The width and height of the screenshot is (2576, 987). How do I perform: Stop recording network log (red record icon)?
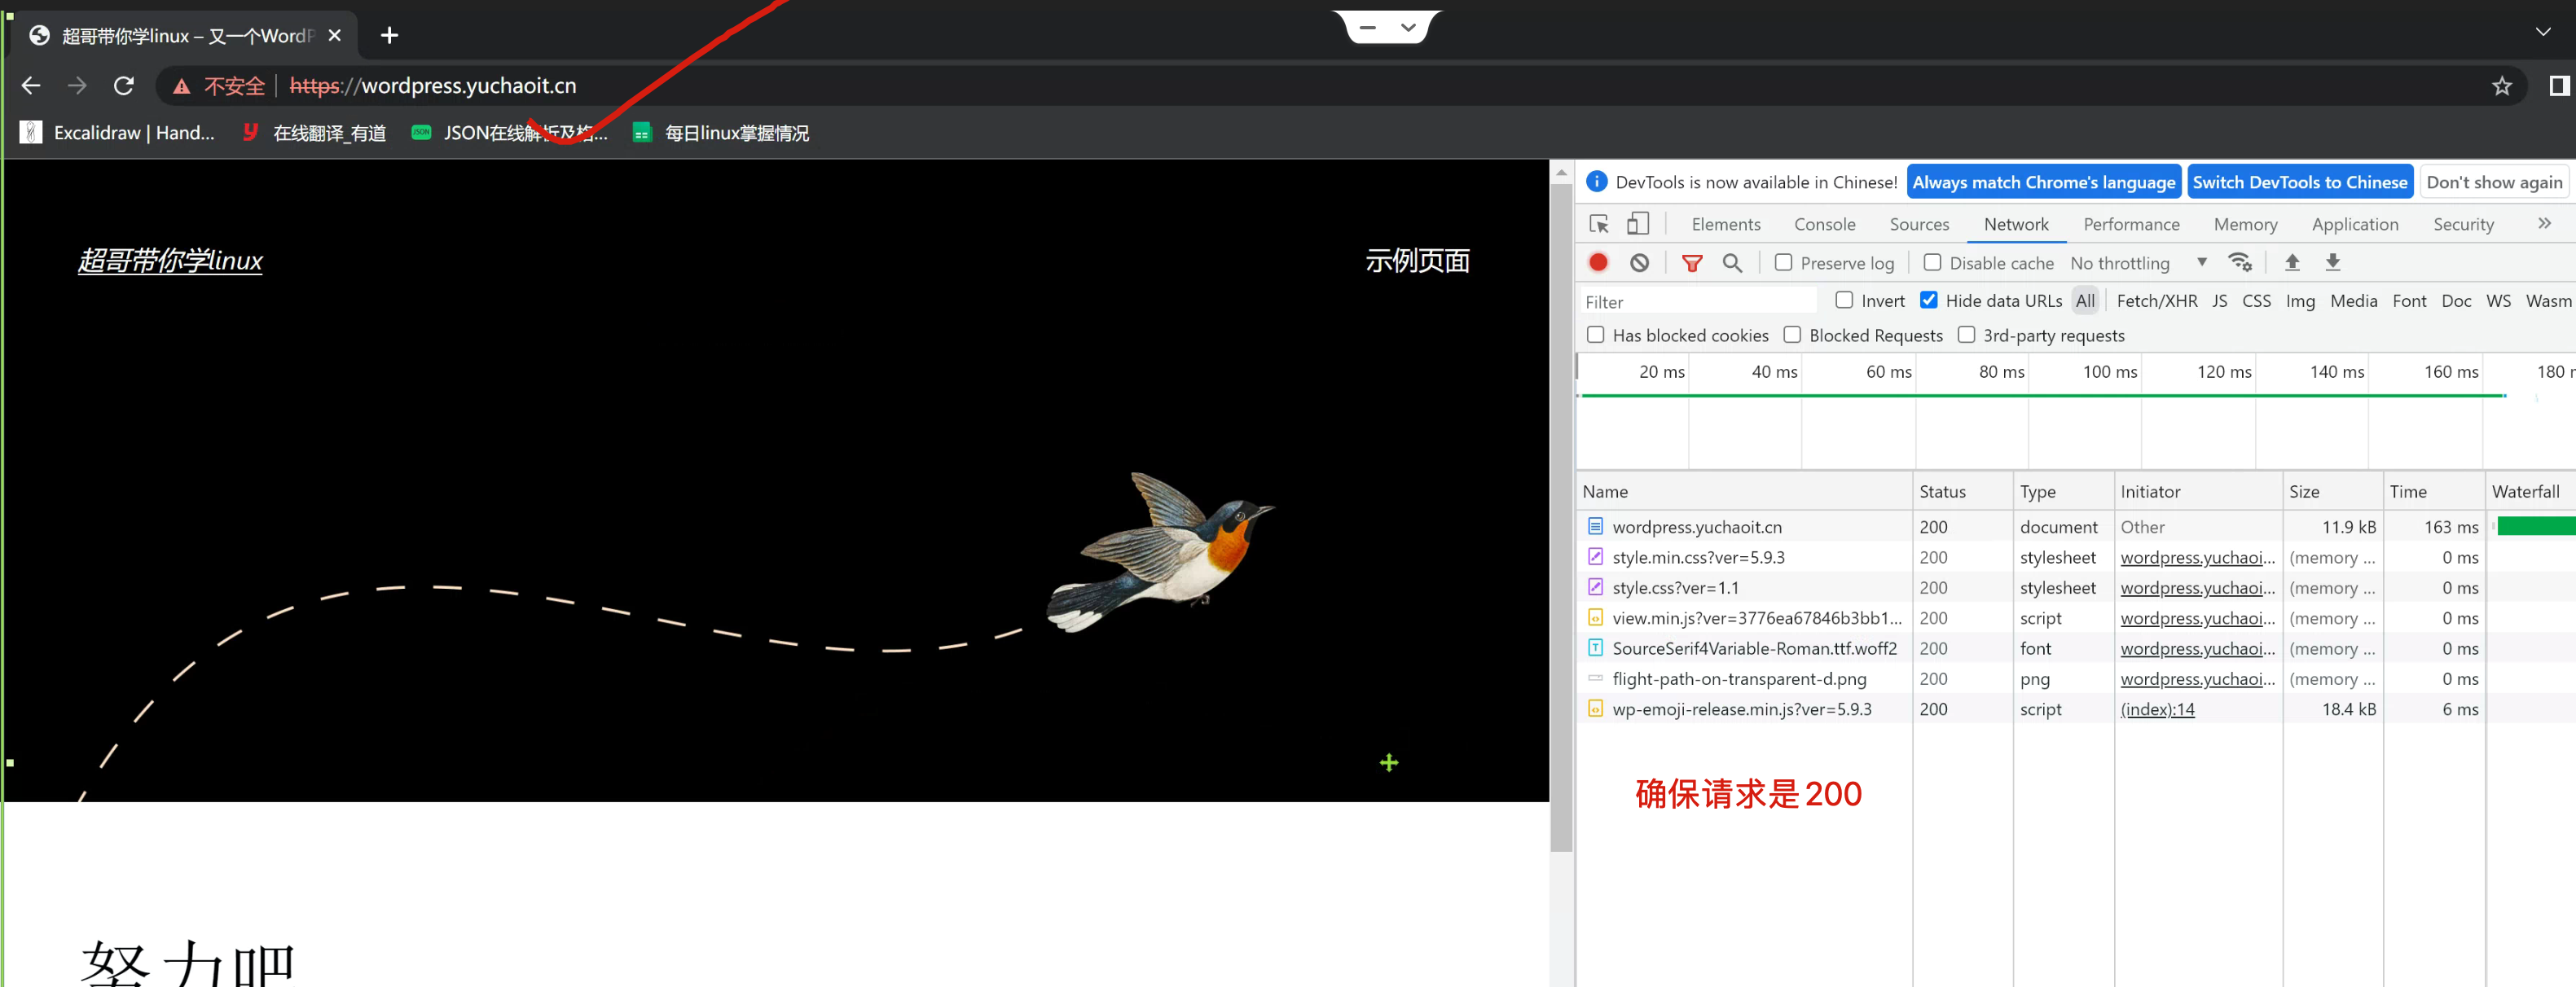1598,262
